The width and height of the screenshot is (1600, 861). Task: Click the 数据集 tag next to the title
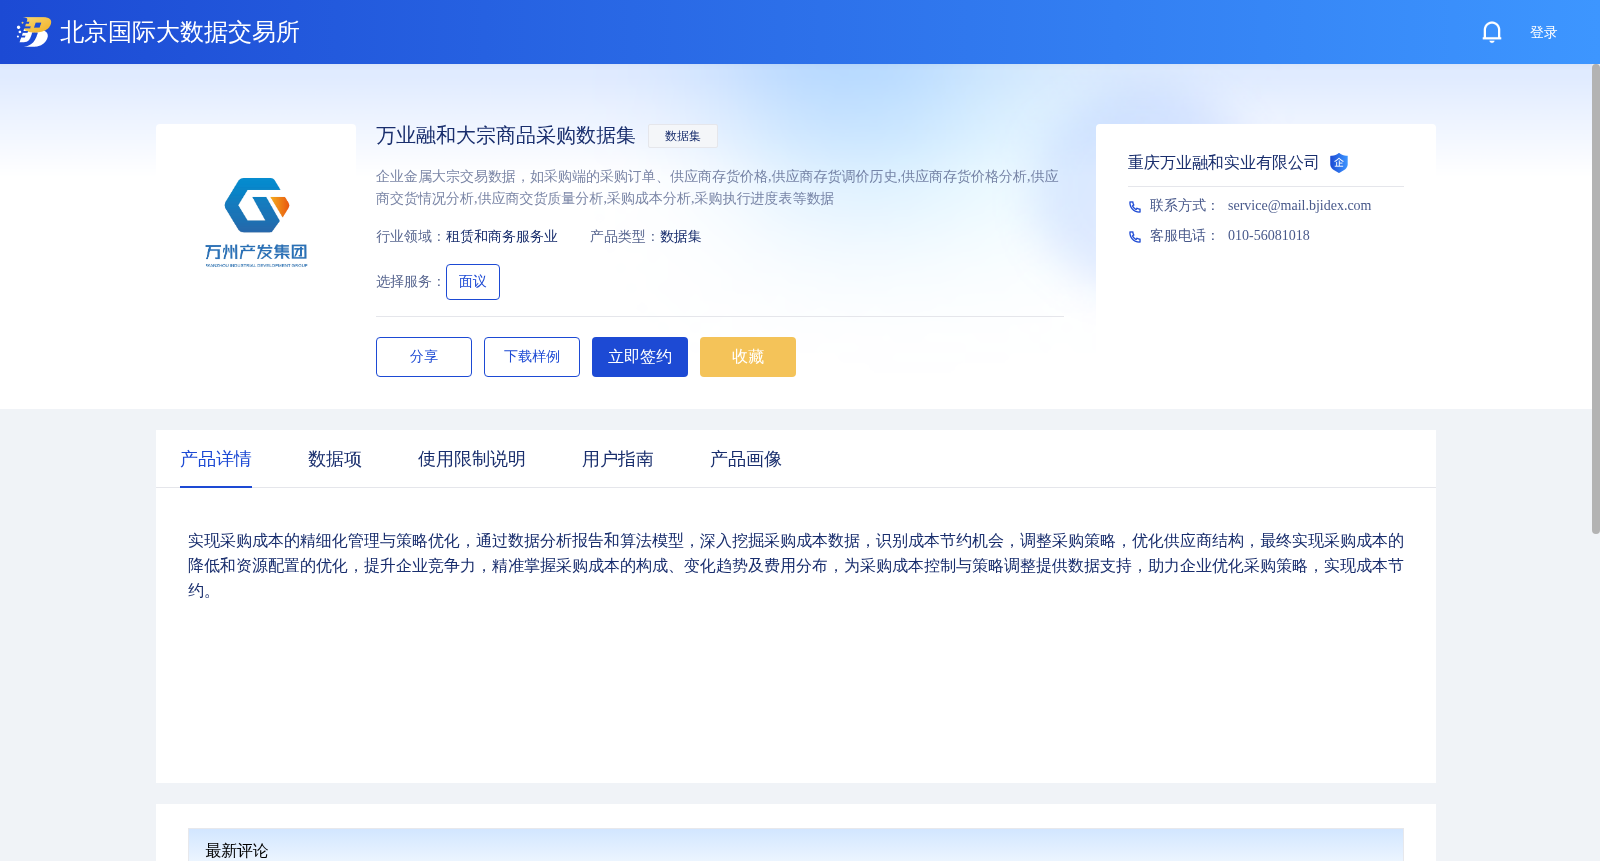tap(683, 136)
